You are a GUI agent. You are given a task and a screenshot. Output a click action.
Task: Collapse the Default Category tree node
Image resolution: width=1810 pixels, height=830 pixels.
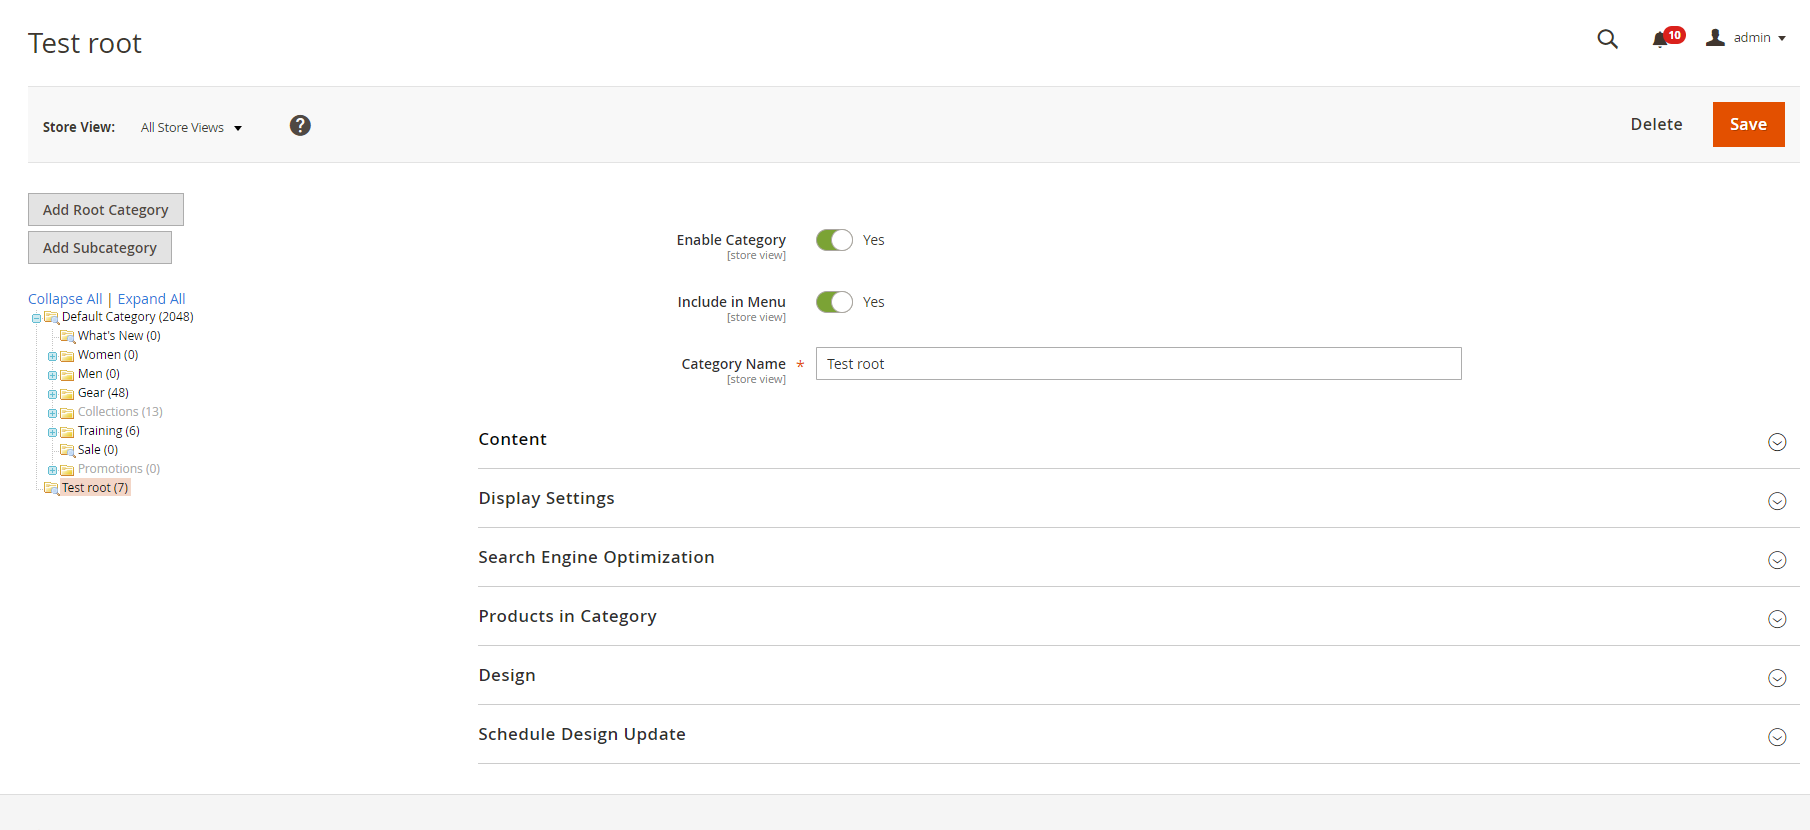(x=36, y=318)
